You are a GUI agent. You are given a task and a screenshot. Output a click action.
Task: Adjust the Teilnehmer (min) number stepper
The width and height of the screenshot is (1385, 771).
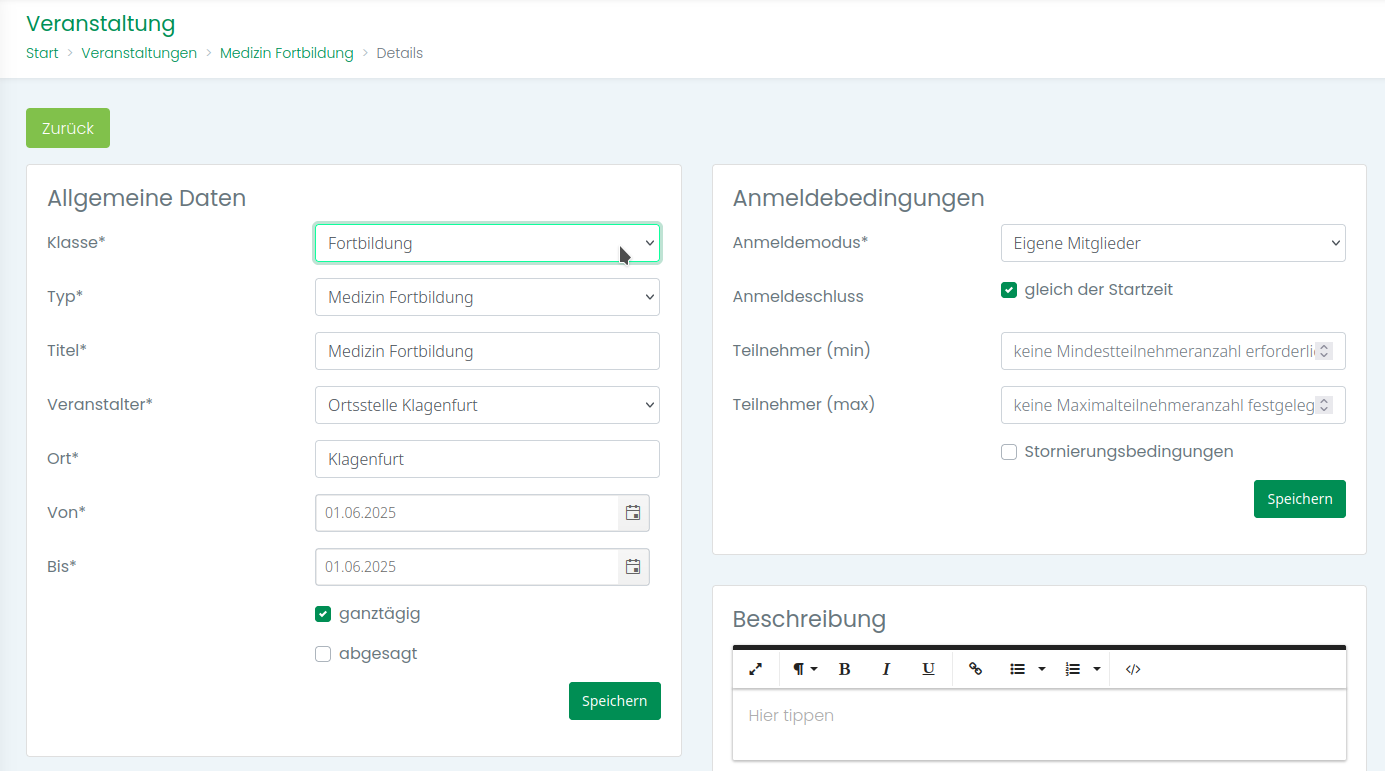pos(1324,351)
